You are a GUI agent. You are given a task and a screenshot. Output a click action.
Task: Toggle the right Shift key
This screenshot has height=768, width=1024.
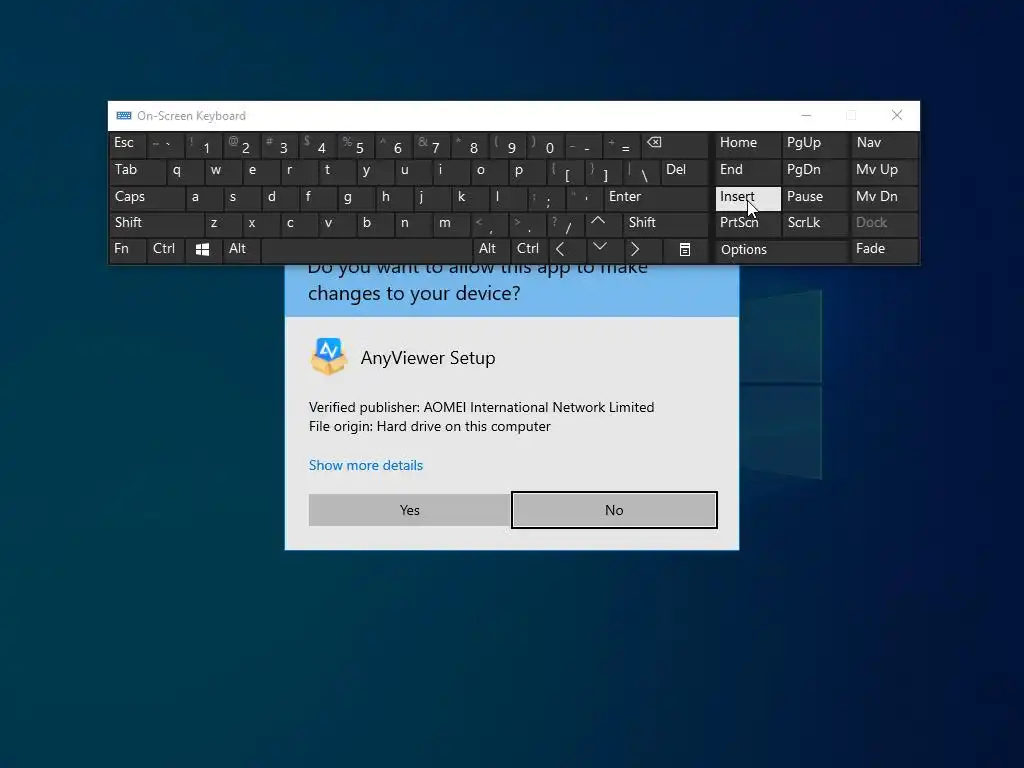pyautogui.click(x=665, y=223)
